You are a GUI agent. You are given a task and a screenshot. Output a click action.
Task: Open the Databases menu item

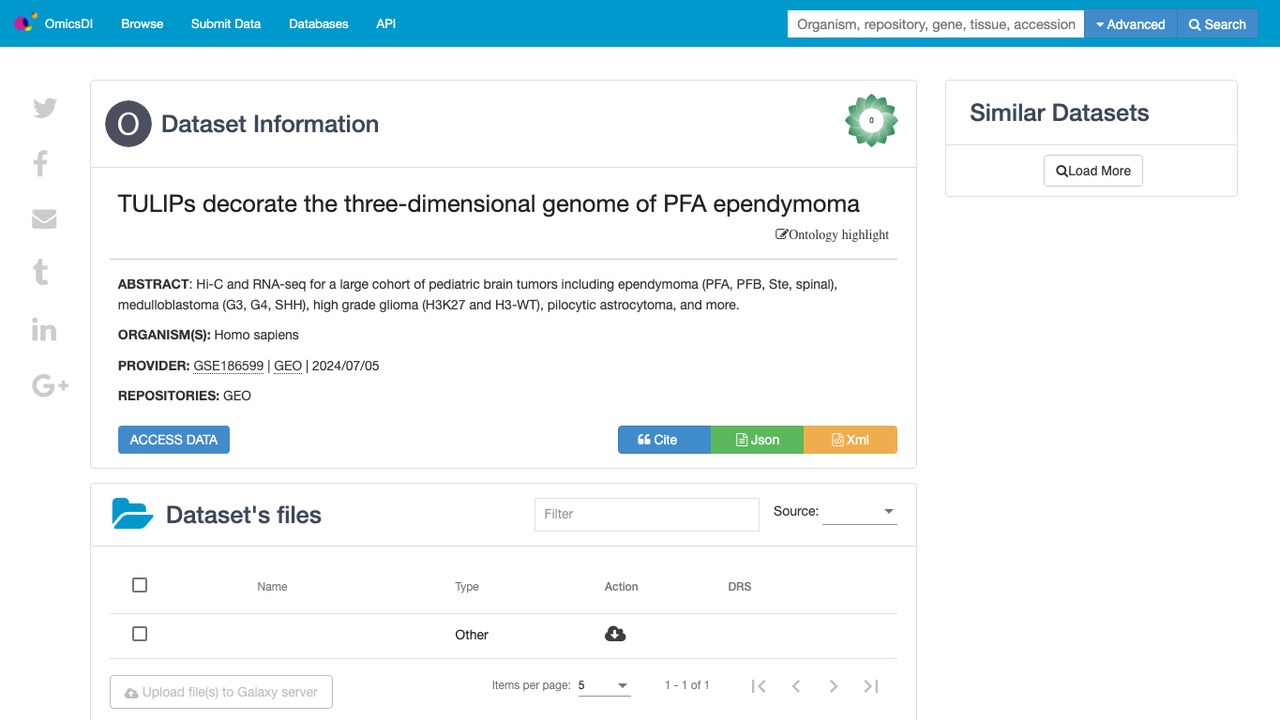point(319,24)
